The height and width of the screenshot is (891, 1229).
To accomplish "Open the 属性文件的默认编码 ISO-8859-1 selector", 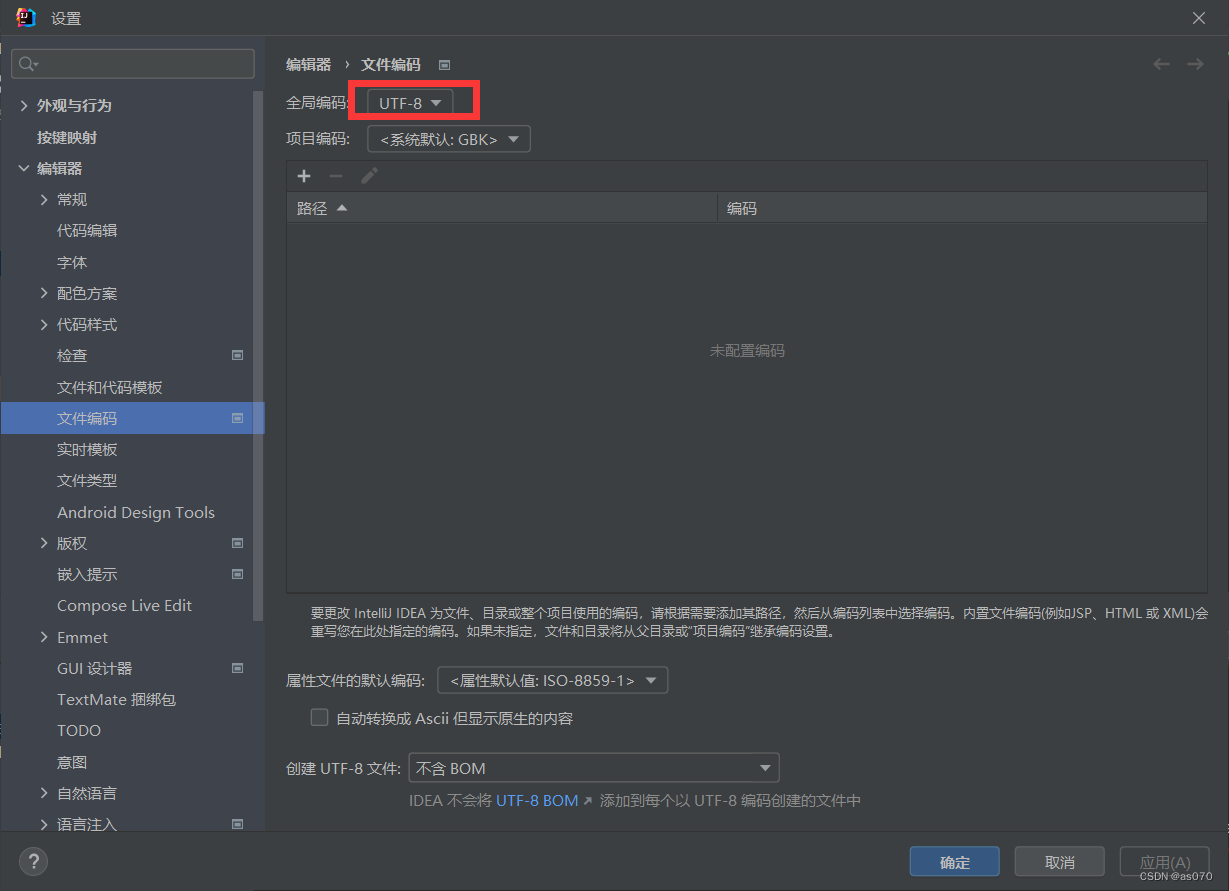I will pos(552,679).
